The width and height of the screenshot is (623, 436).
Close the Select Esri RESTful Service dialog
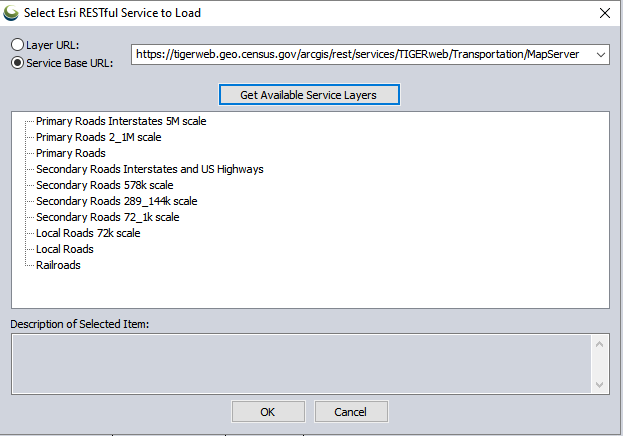click(x=603, y=13)
